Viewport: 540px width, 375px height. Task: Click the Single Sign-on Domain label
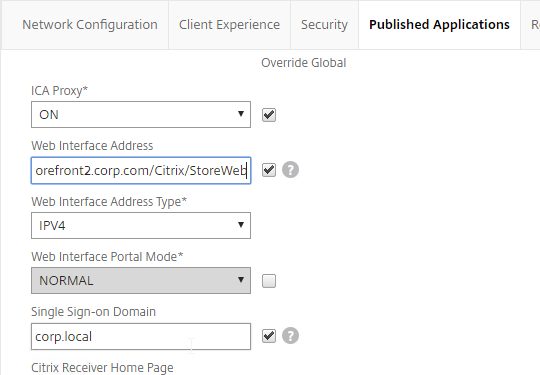(93, 312)
